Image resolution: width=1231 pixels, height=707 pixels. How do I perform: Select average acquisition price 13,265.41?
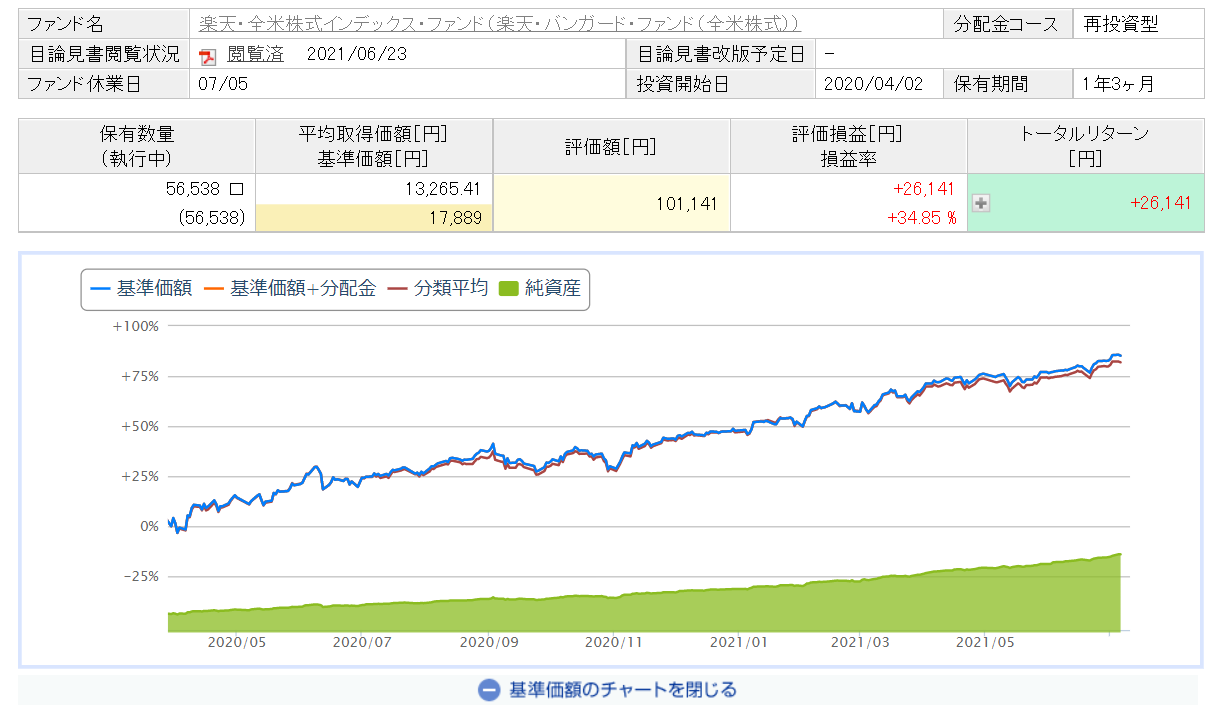[441, 188]
